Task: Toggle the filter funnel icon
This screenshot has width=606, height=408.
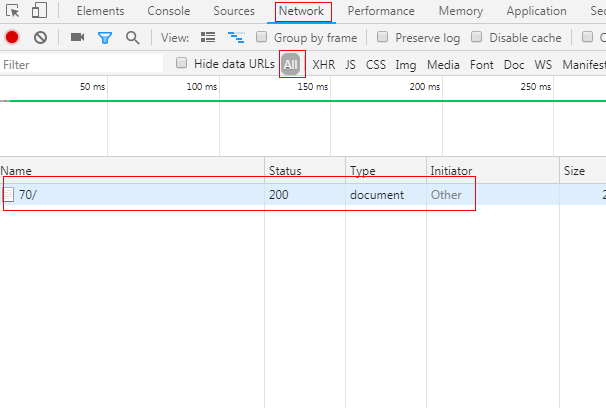Action: click(105, 38)
